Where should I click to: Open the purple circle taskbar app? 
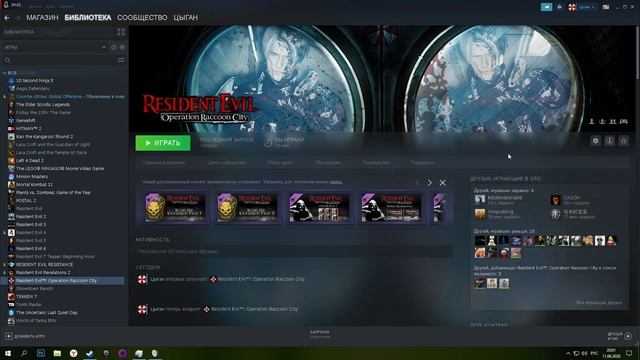[x=122, y=353]
